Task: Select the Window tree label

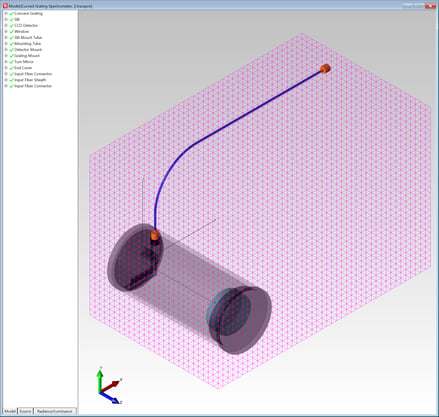Action: [x=21, y=31]
